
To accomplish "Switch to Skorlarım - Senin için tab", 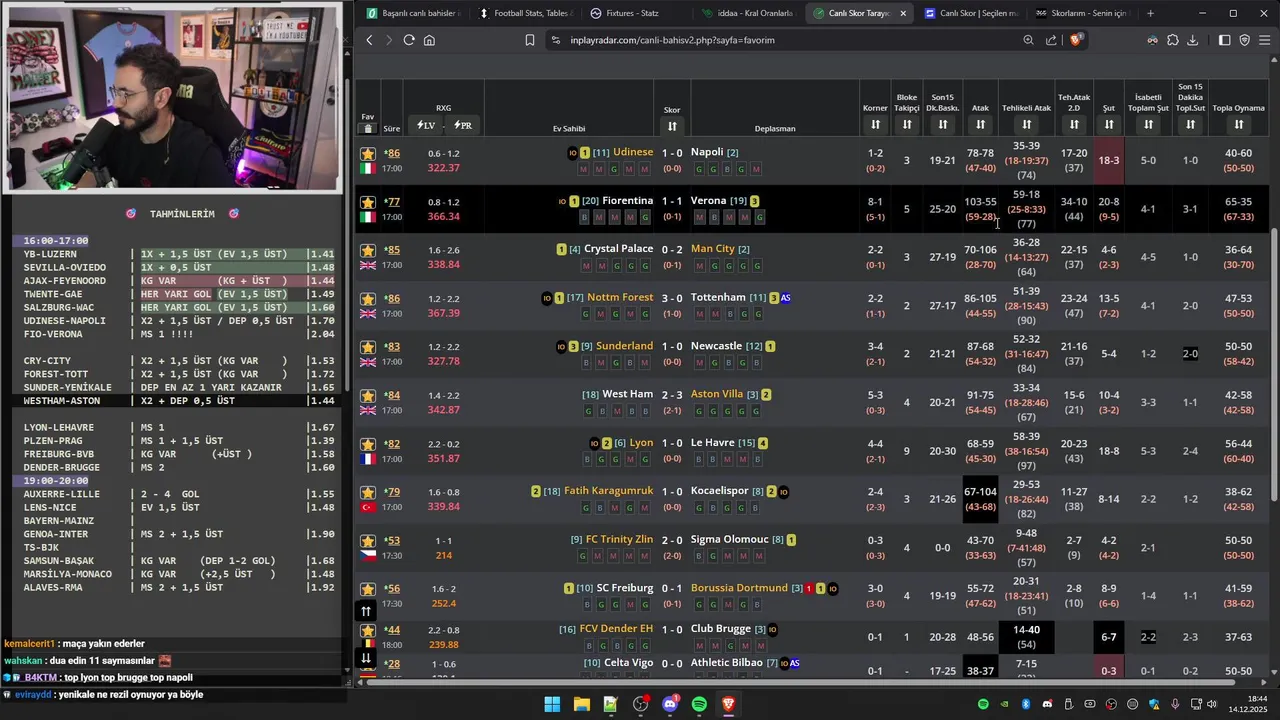I will tap(1081, 13).
